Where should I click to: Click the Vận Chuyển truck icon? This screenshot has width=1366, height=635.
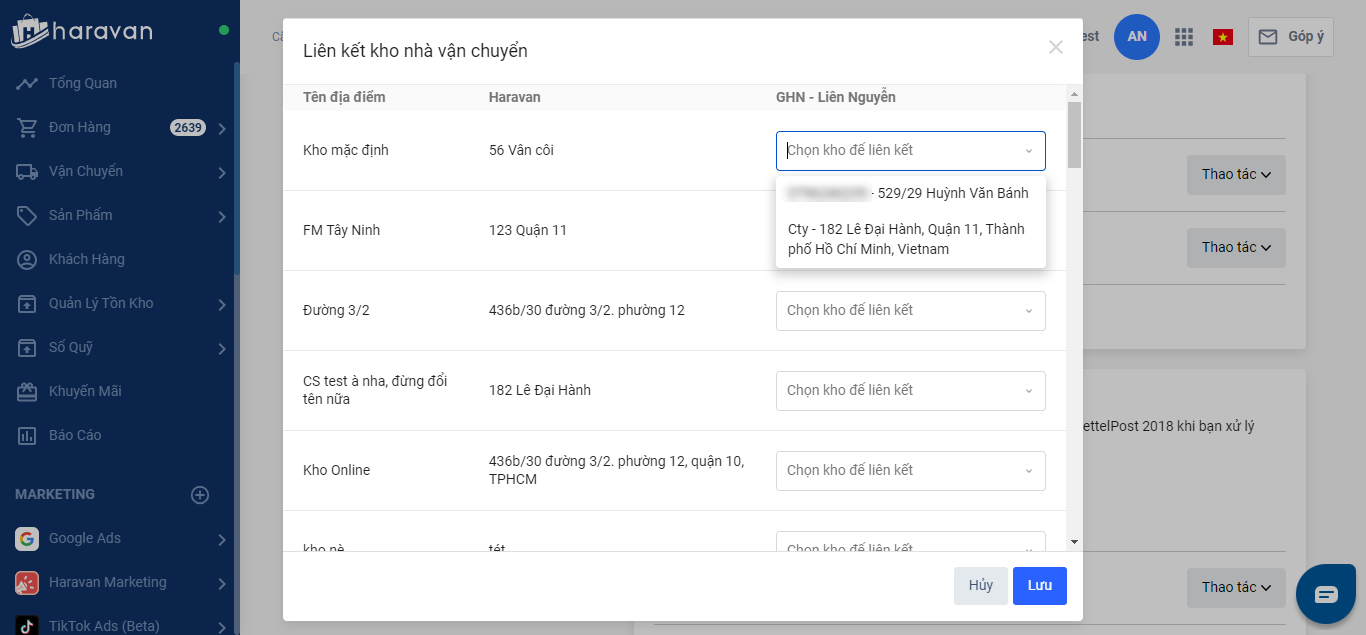(x=27, y=171)
